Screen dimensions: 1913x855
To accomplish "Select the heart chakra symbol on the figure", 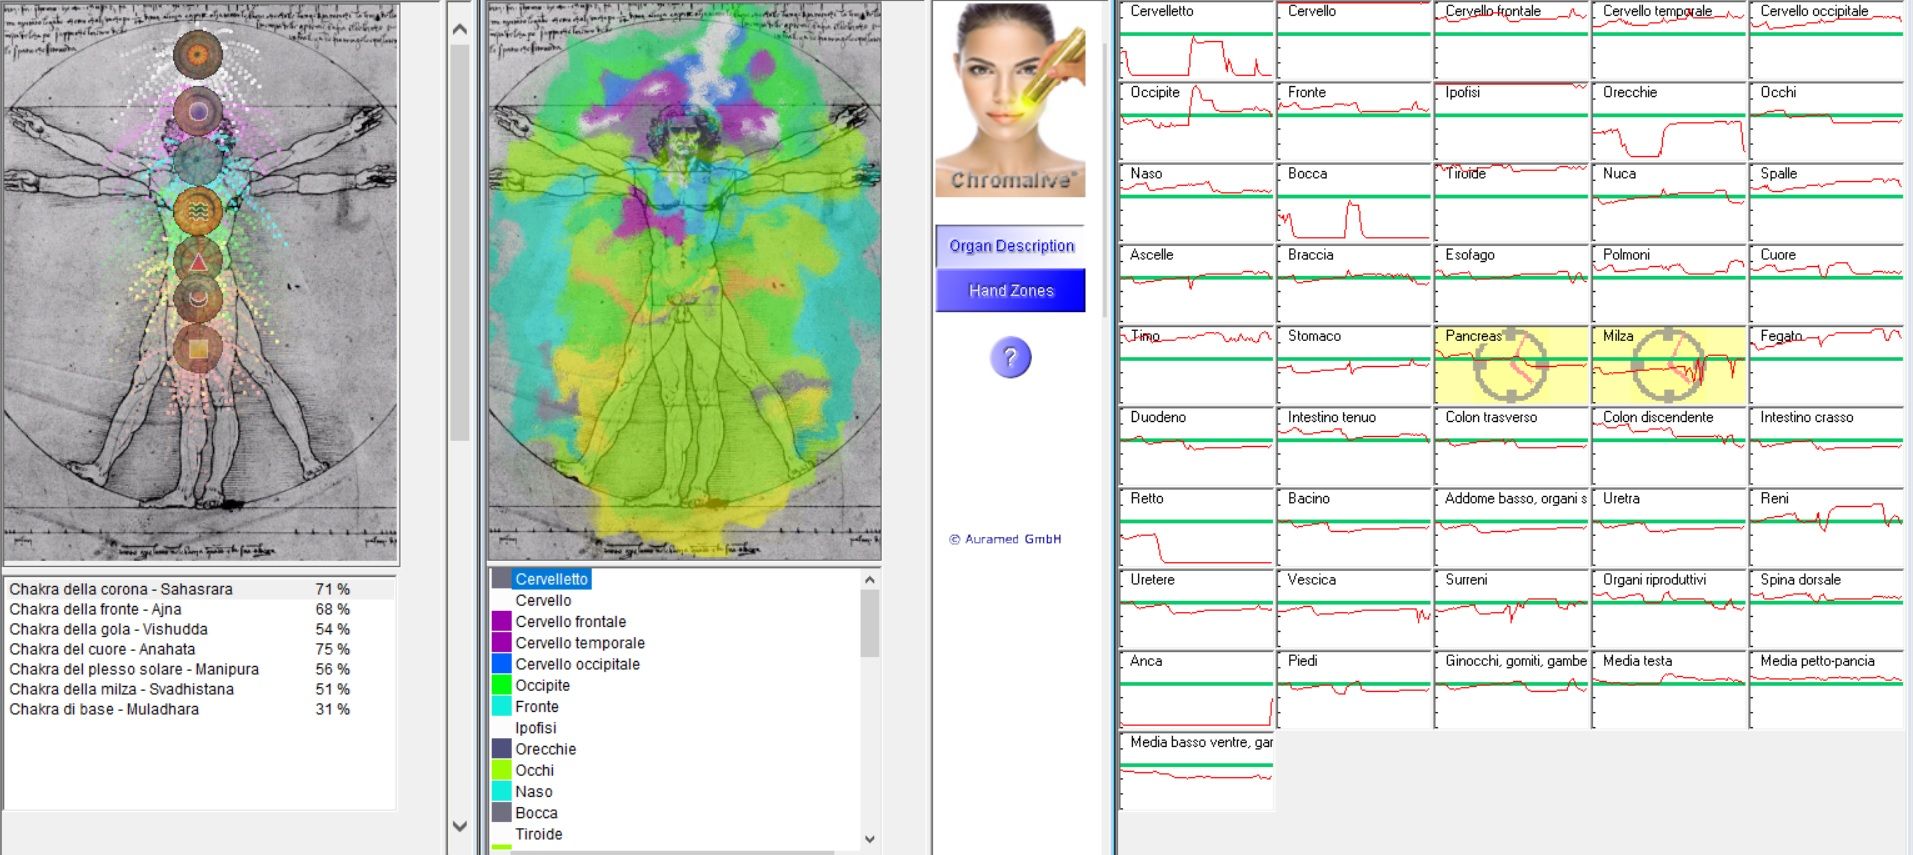I will [x=198, y=211].
